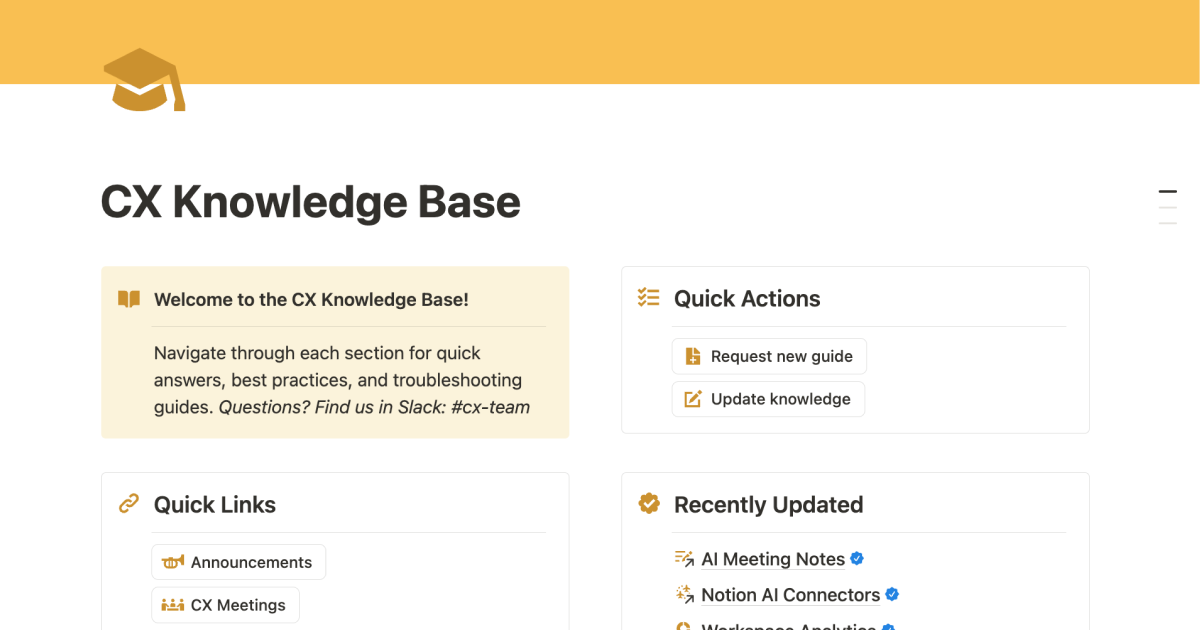Click the badge icon beside Recently Updated
This screenshot has width=1200, height=630.
point(648,504)
